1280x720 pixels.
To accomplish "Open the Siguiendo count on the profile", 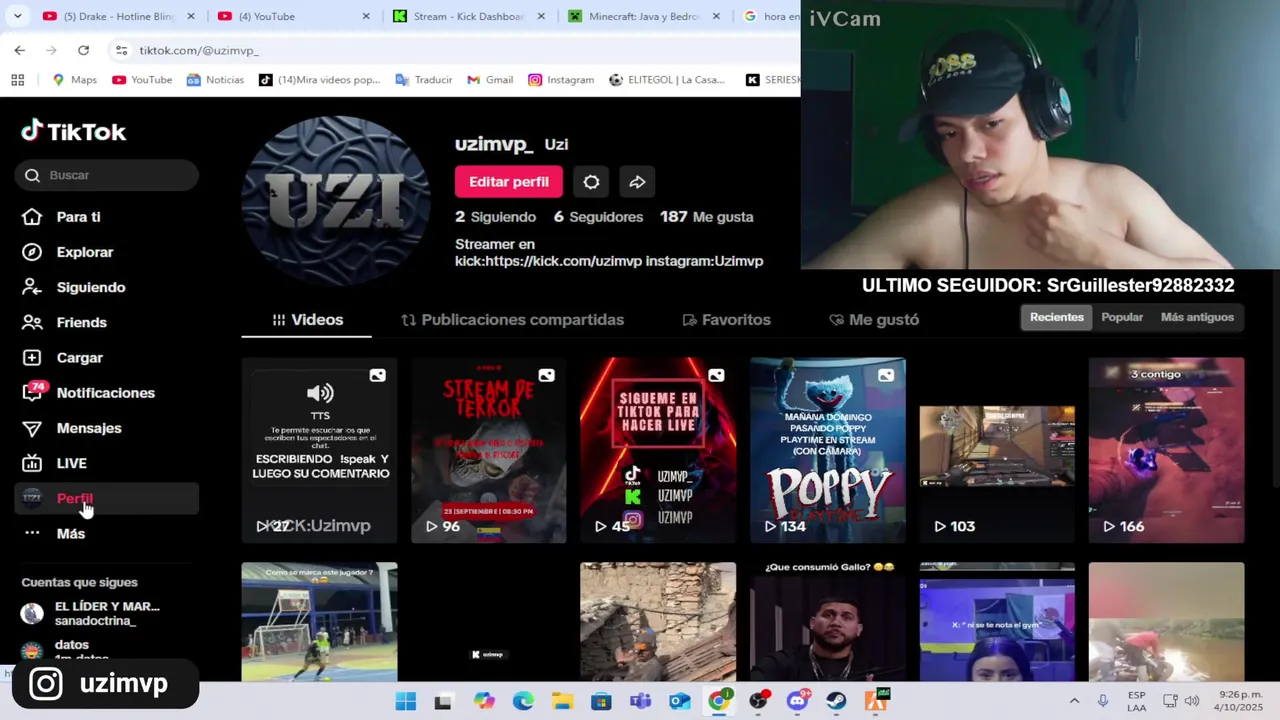I will [x=495, y=217].
